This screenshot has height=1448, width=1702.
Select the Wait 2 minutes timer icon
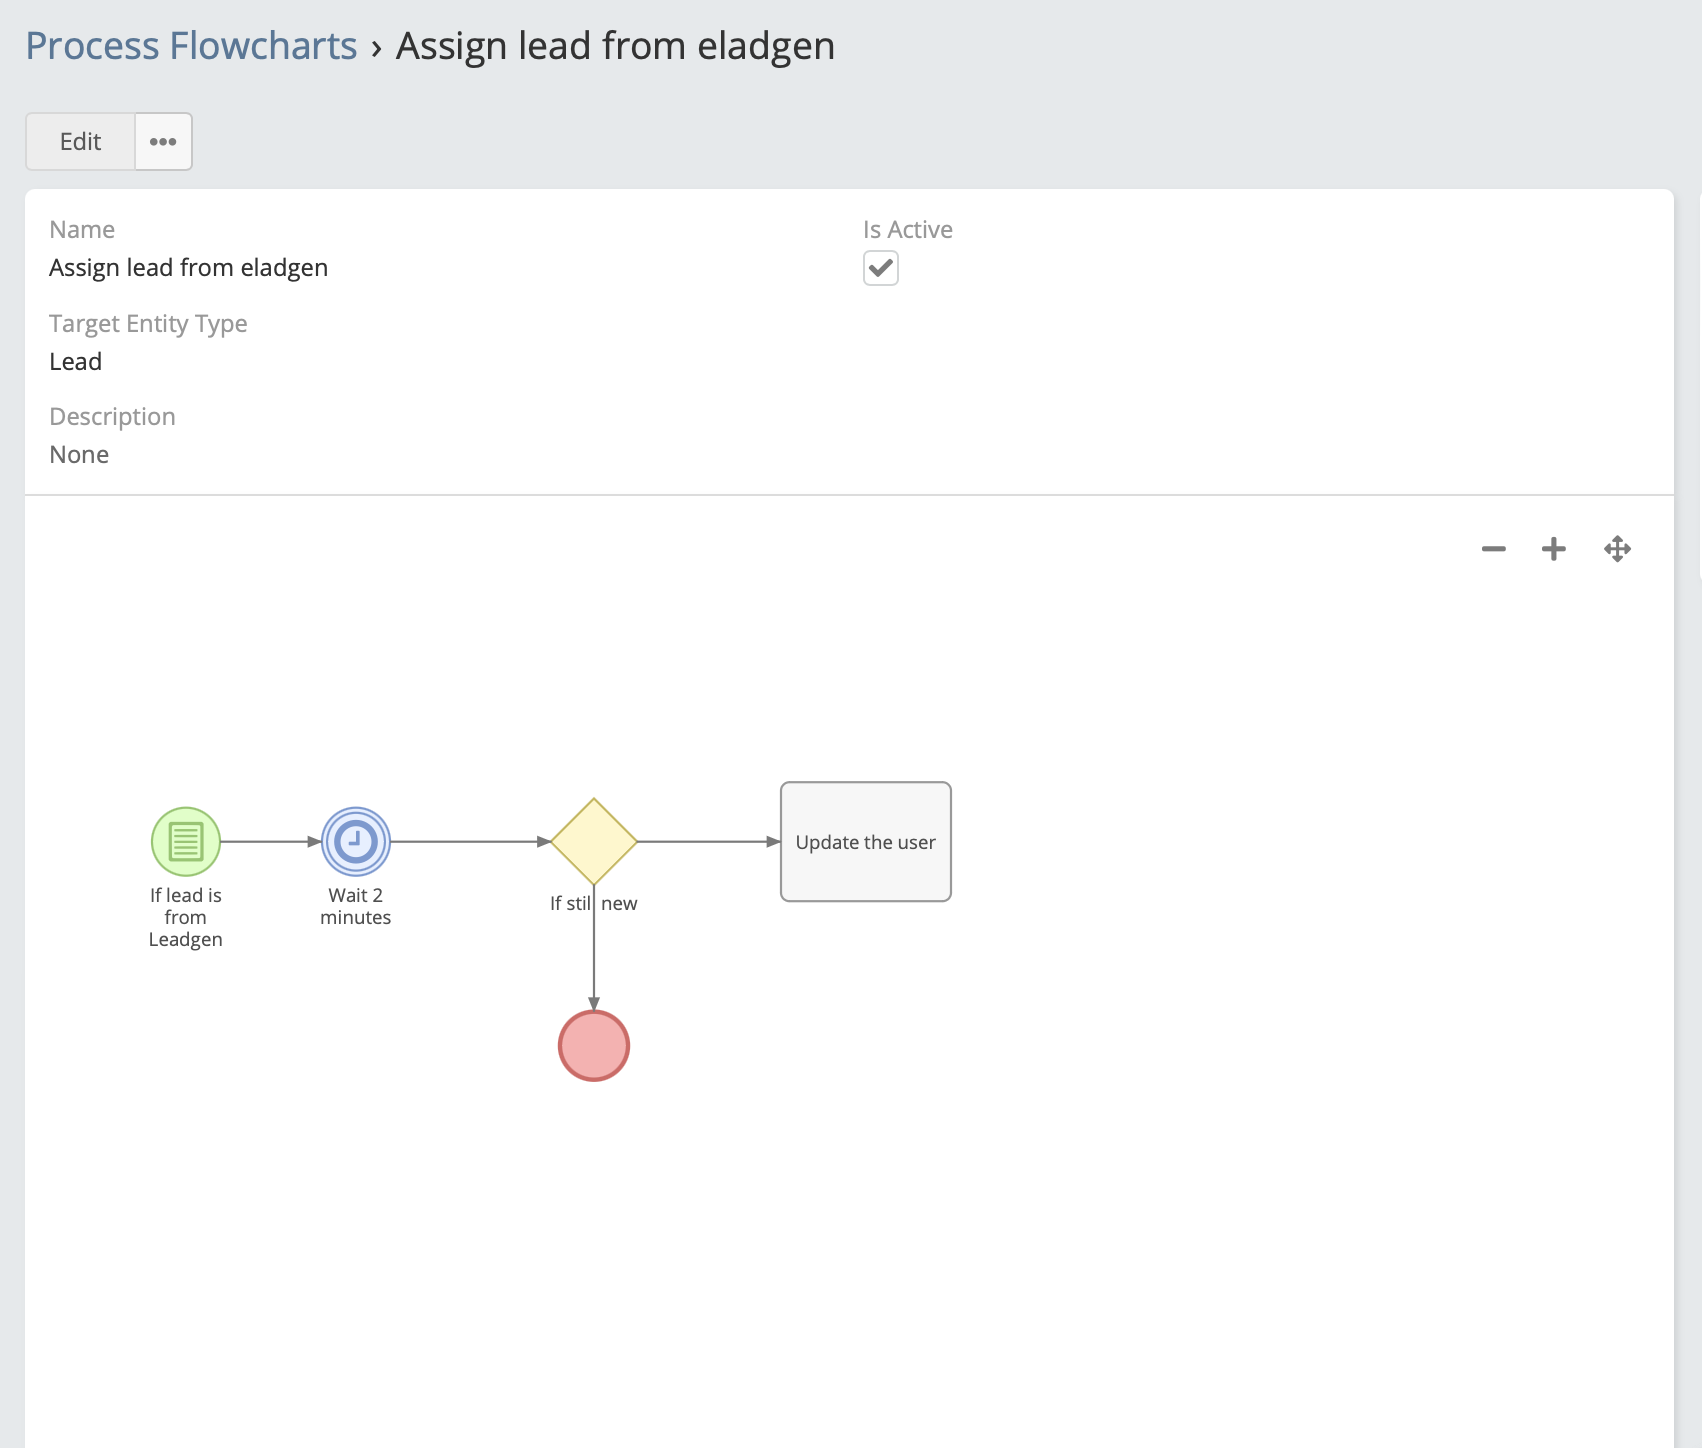point(356,842)
